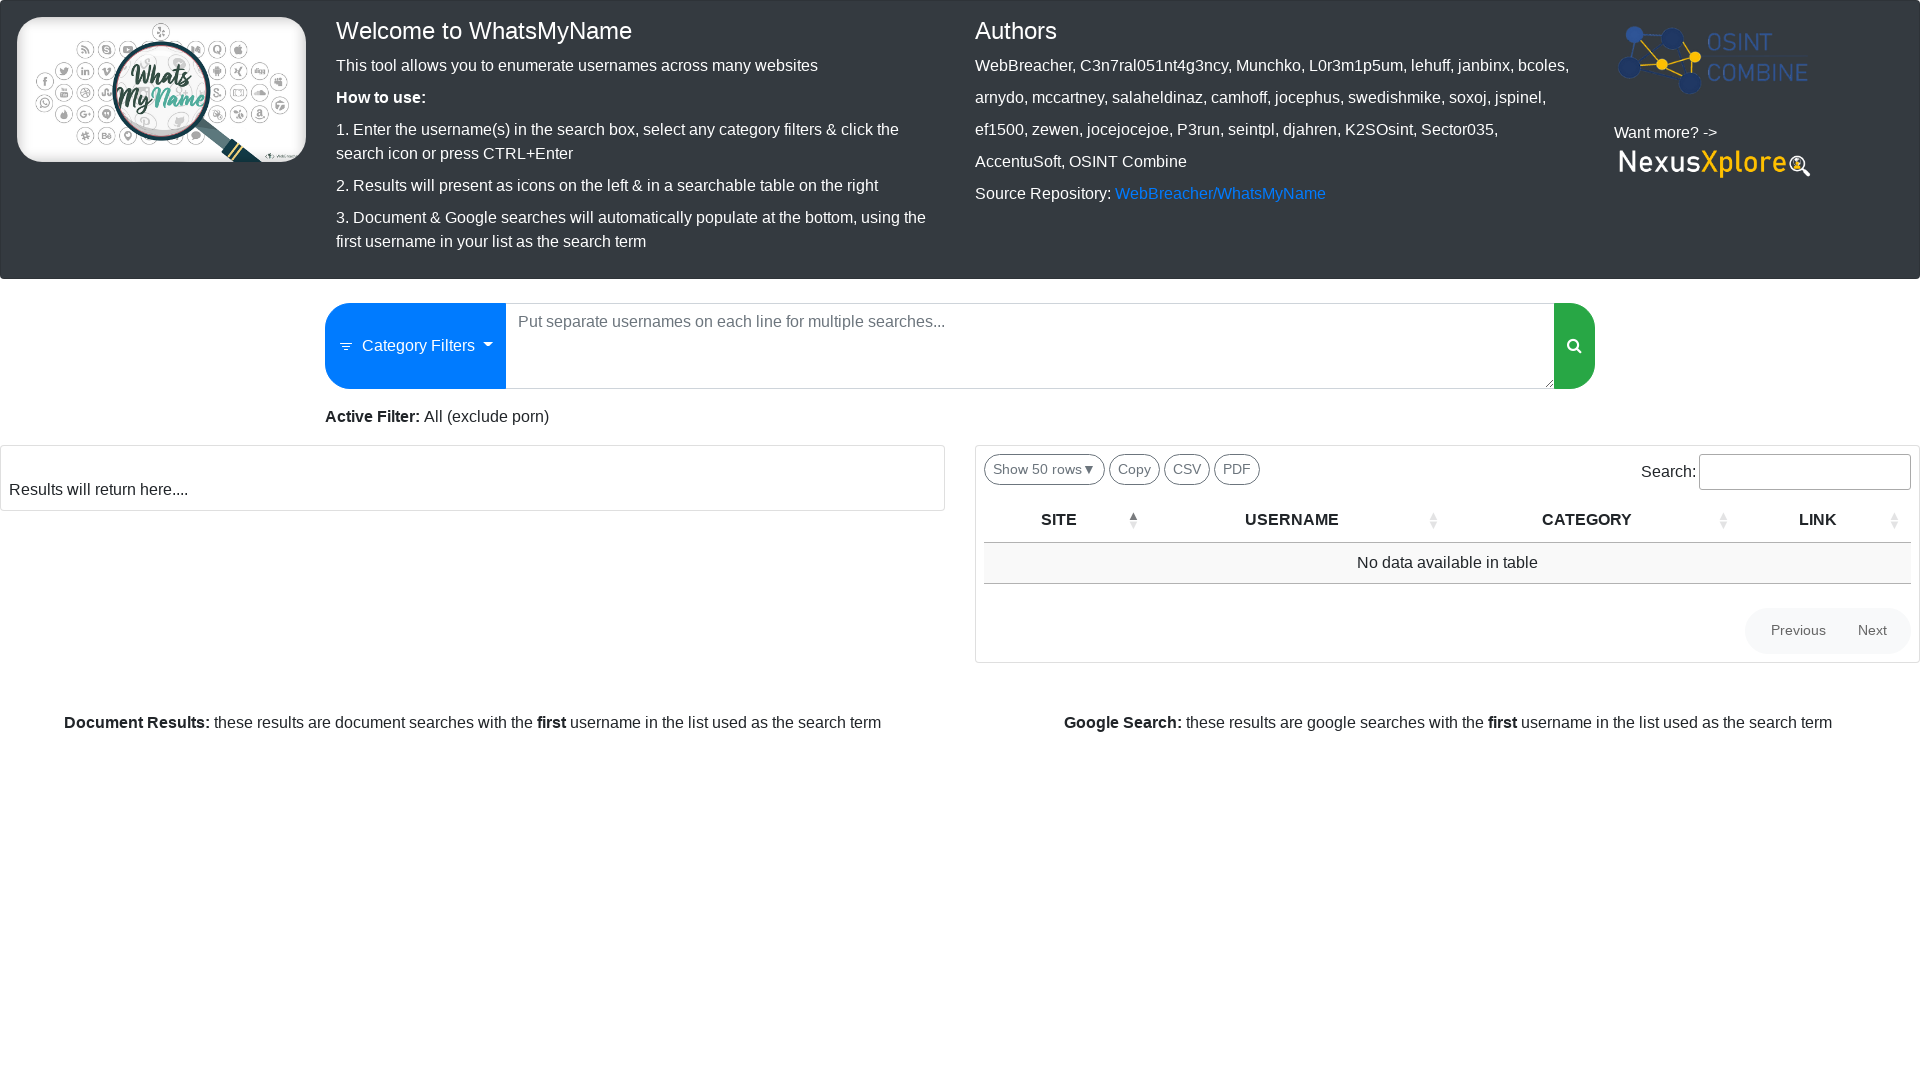Click the 'Authors' heading

click(x=1016, y=31)
